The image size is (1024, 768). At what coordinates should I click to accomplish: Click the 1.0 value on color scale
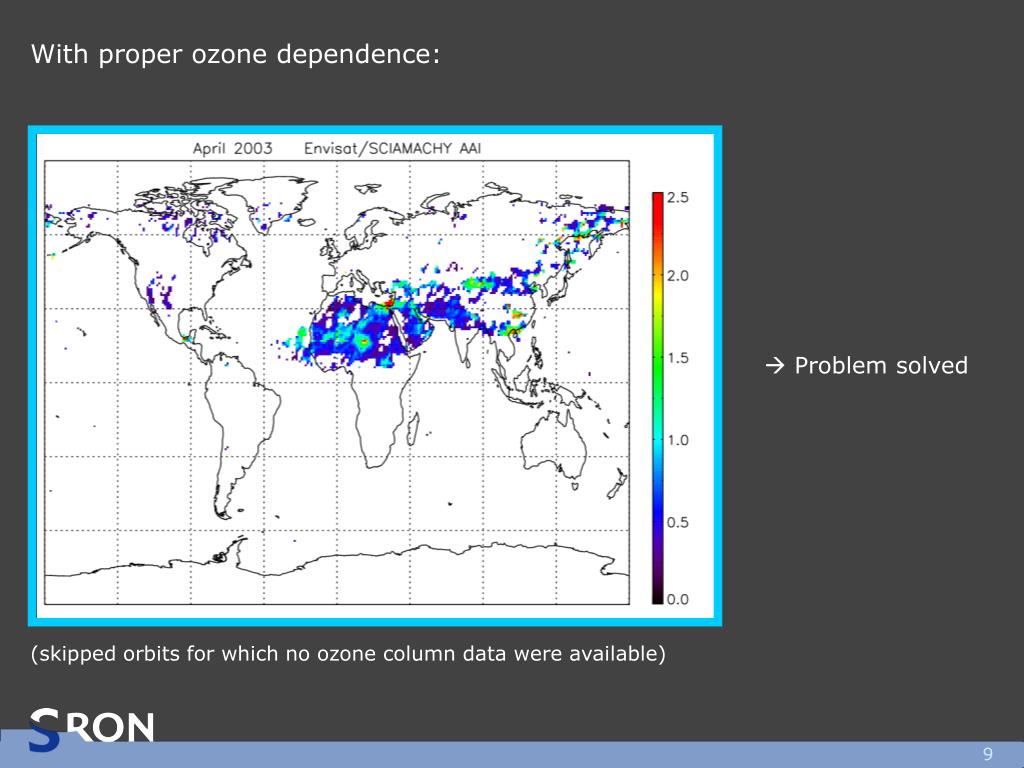[678, 440]
